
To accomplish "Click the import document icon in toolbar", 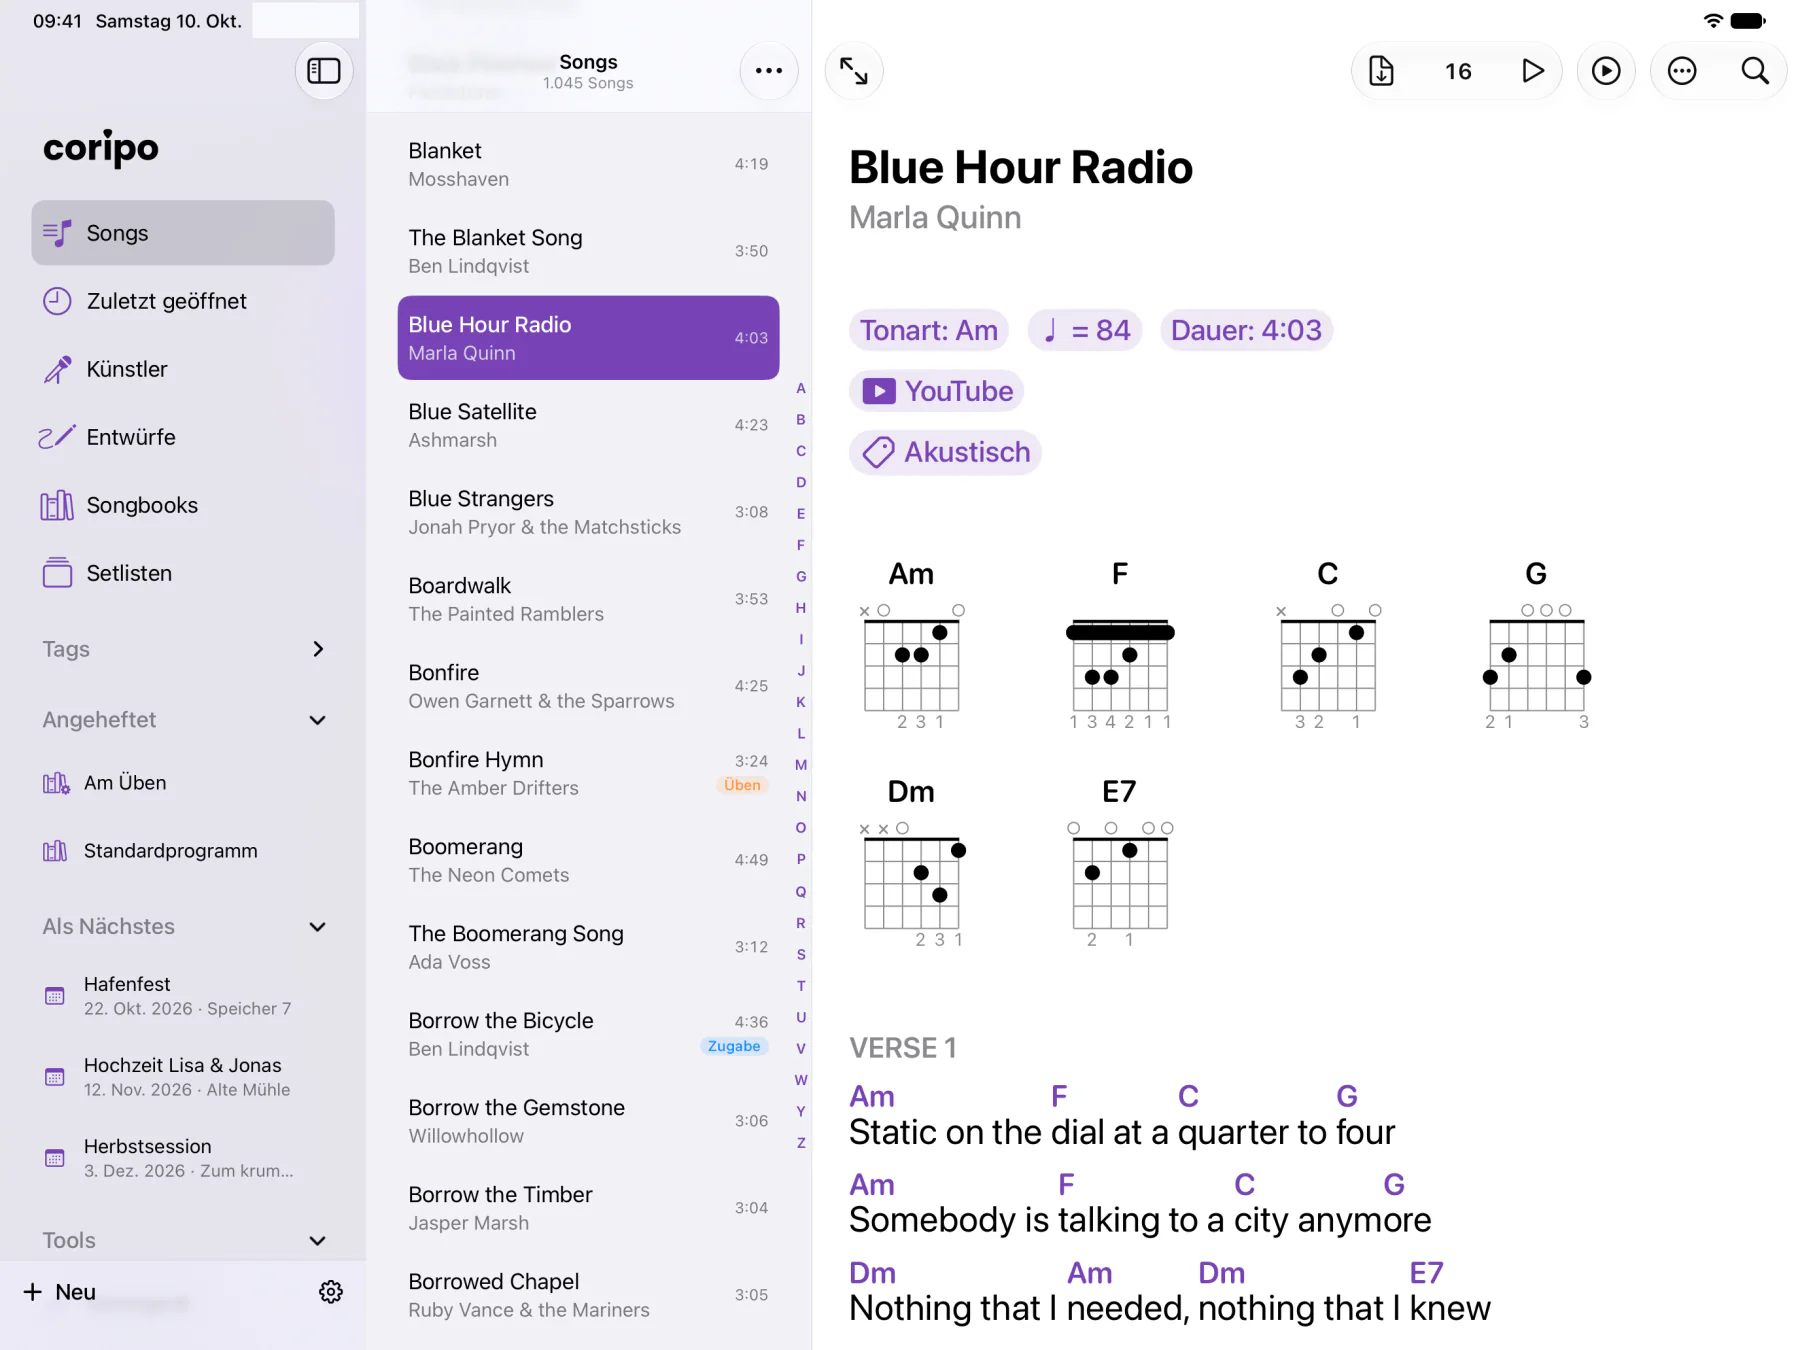I will point(1381,71).
